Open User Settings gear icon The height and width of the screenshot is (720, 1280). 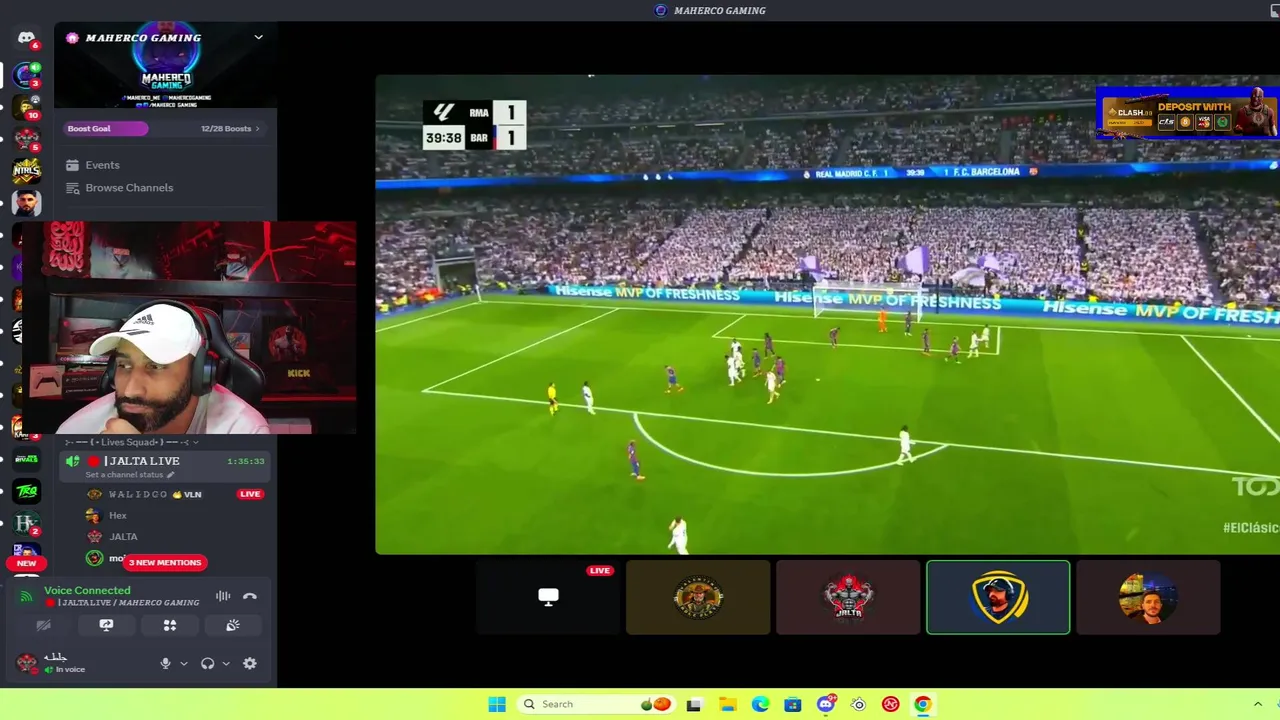coord(250,663)
